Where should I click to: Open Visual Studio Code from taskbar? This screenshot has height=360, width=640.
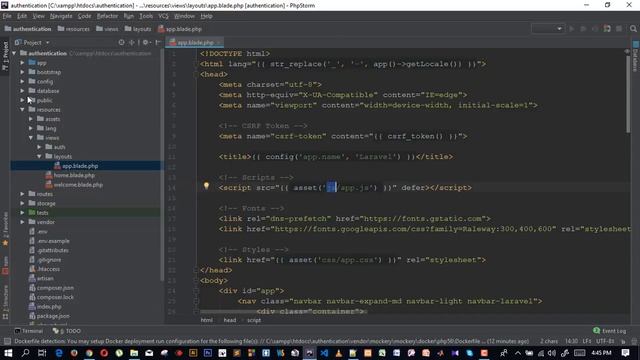(x=324, y=353)
